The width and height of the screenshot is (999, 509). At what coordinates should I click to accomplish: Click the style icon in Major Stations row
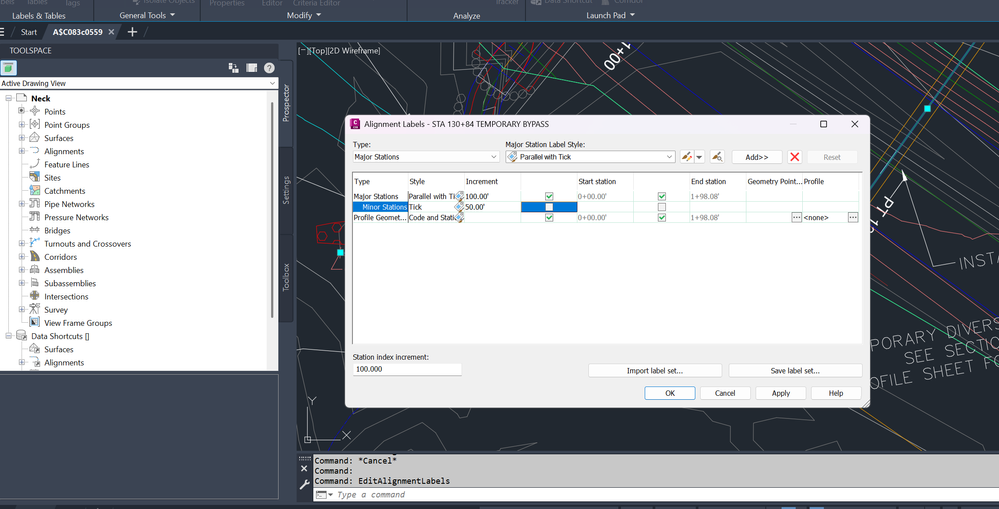(459, 197)
